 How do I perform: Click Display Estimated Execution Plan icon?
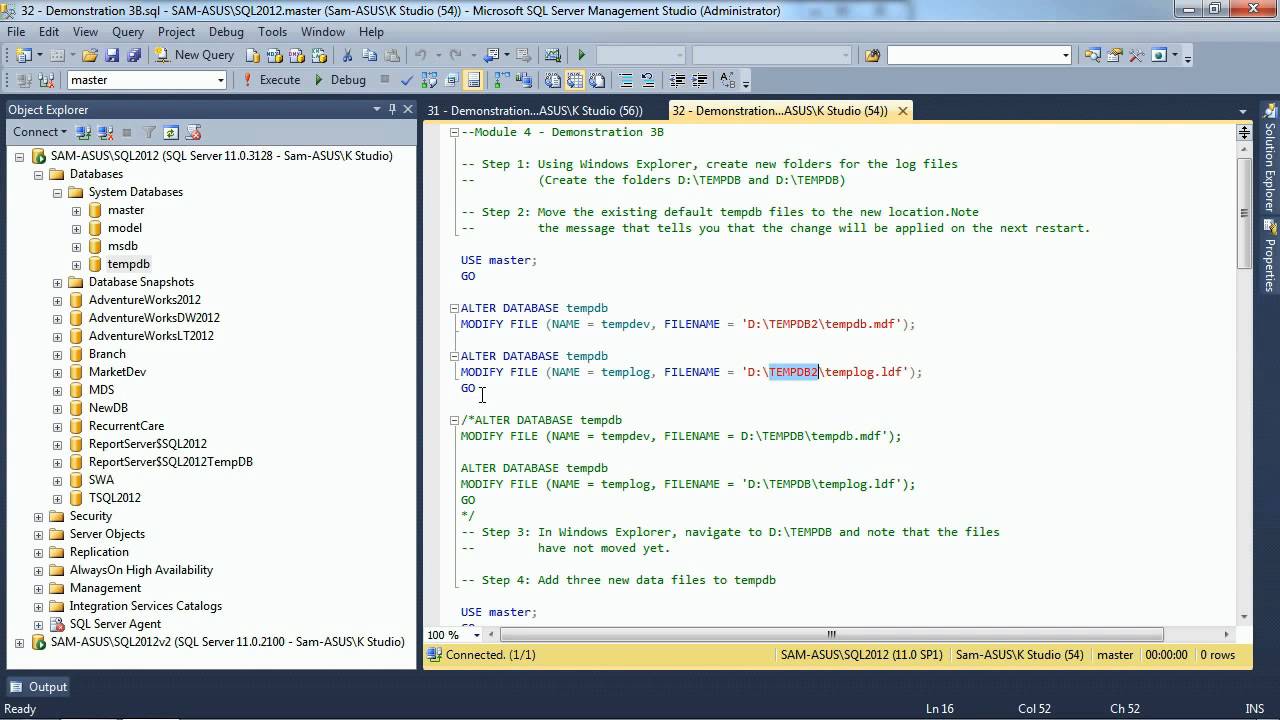[x=429, y=80]
